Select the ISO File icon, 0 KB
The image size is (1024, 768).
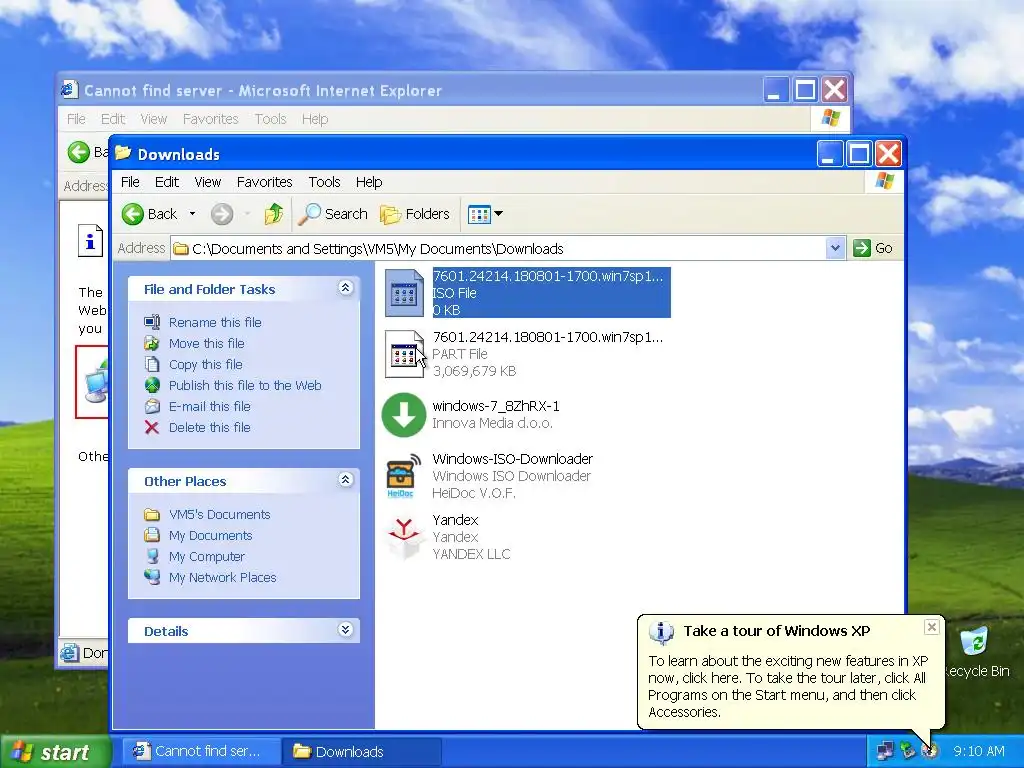(404, 293)
